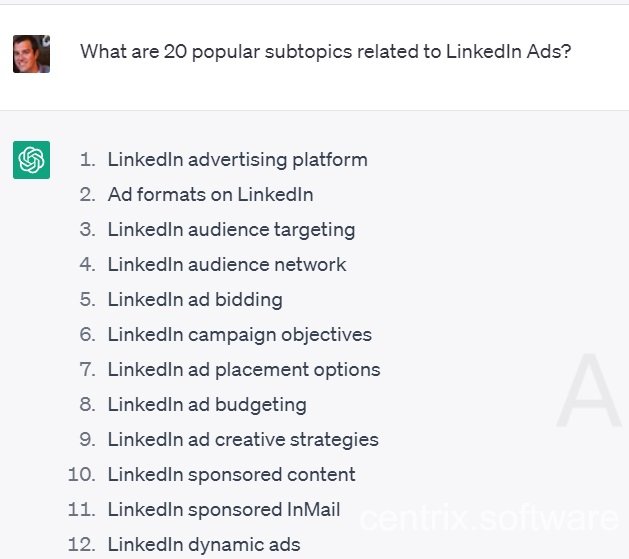This screenshot has height=559, width=629.
Task: Click "Ad formats on LinkedIn" text
Action: tap(210, 195)
